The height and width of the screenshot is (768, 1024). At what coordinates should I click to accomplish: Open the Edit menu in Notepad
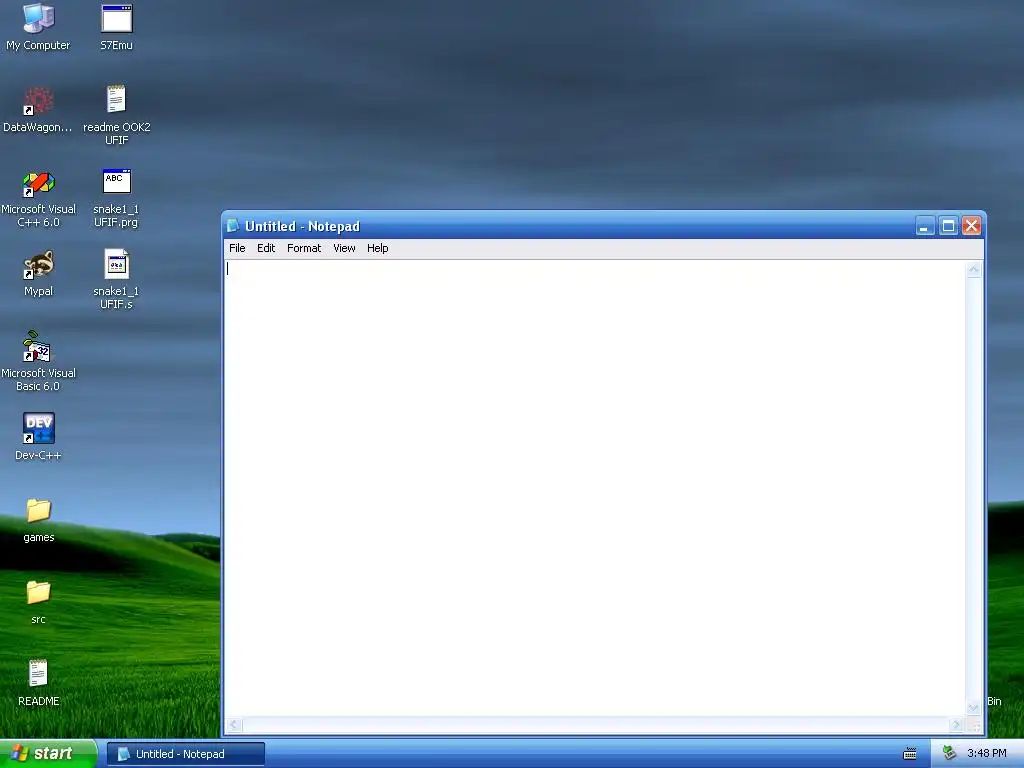pos(266,248)
